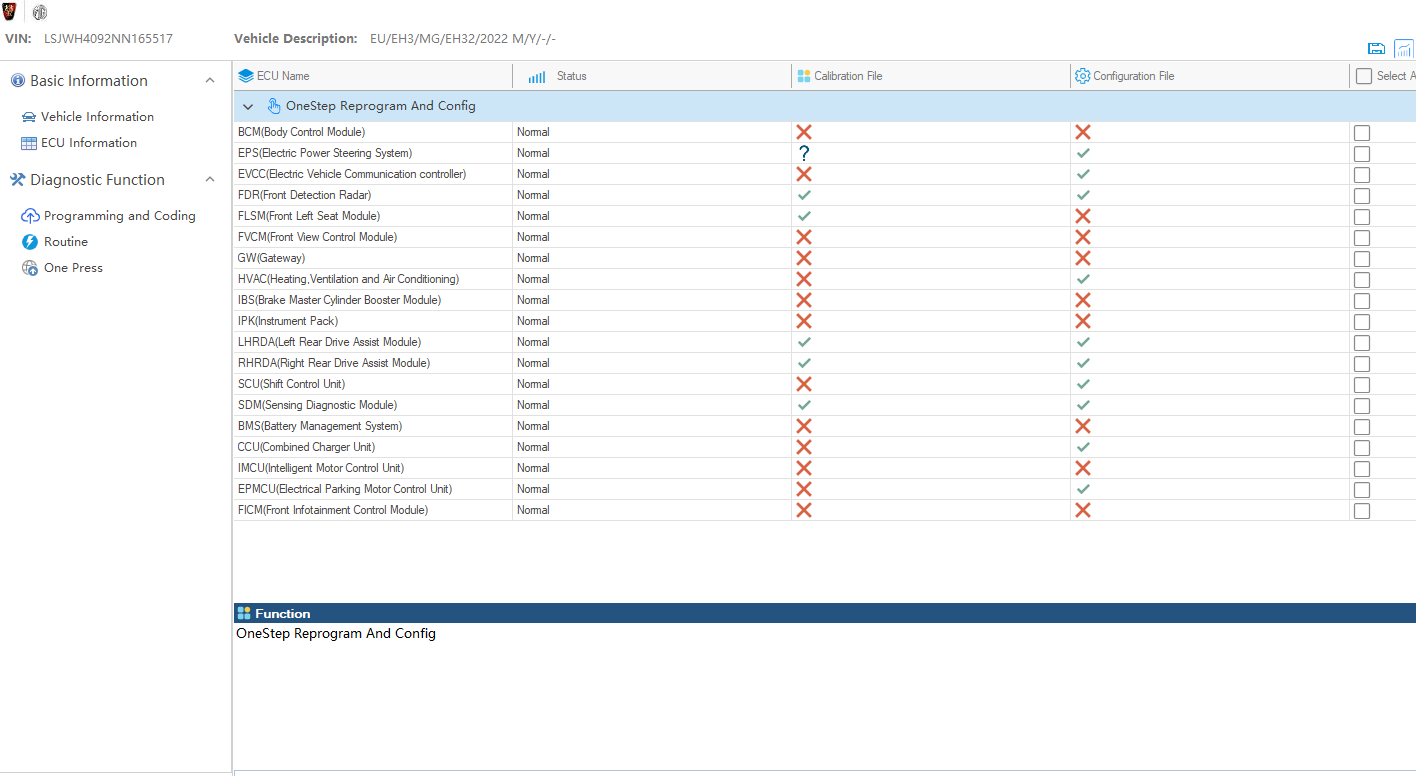This screenshot has height=776, width=1416.
Task: Click the red X calibration icon for BCM
Action: pos(803,132)
